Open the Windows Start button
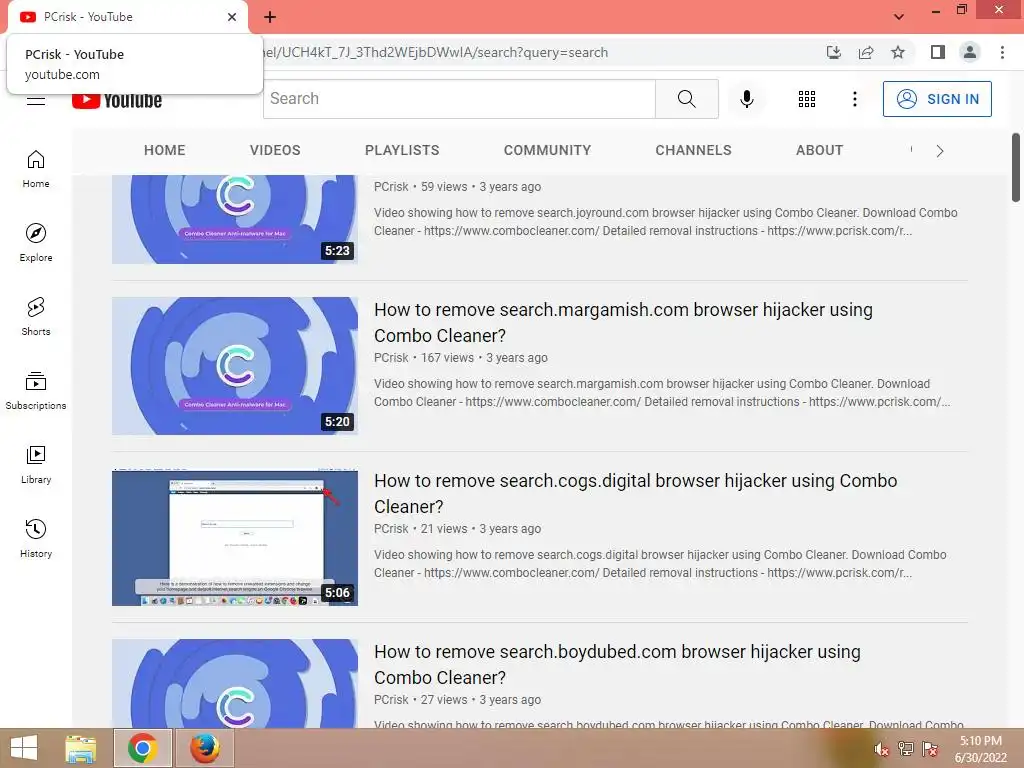The width and height of the screenshot is (1024, 768). point(24,748)
